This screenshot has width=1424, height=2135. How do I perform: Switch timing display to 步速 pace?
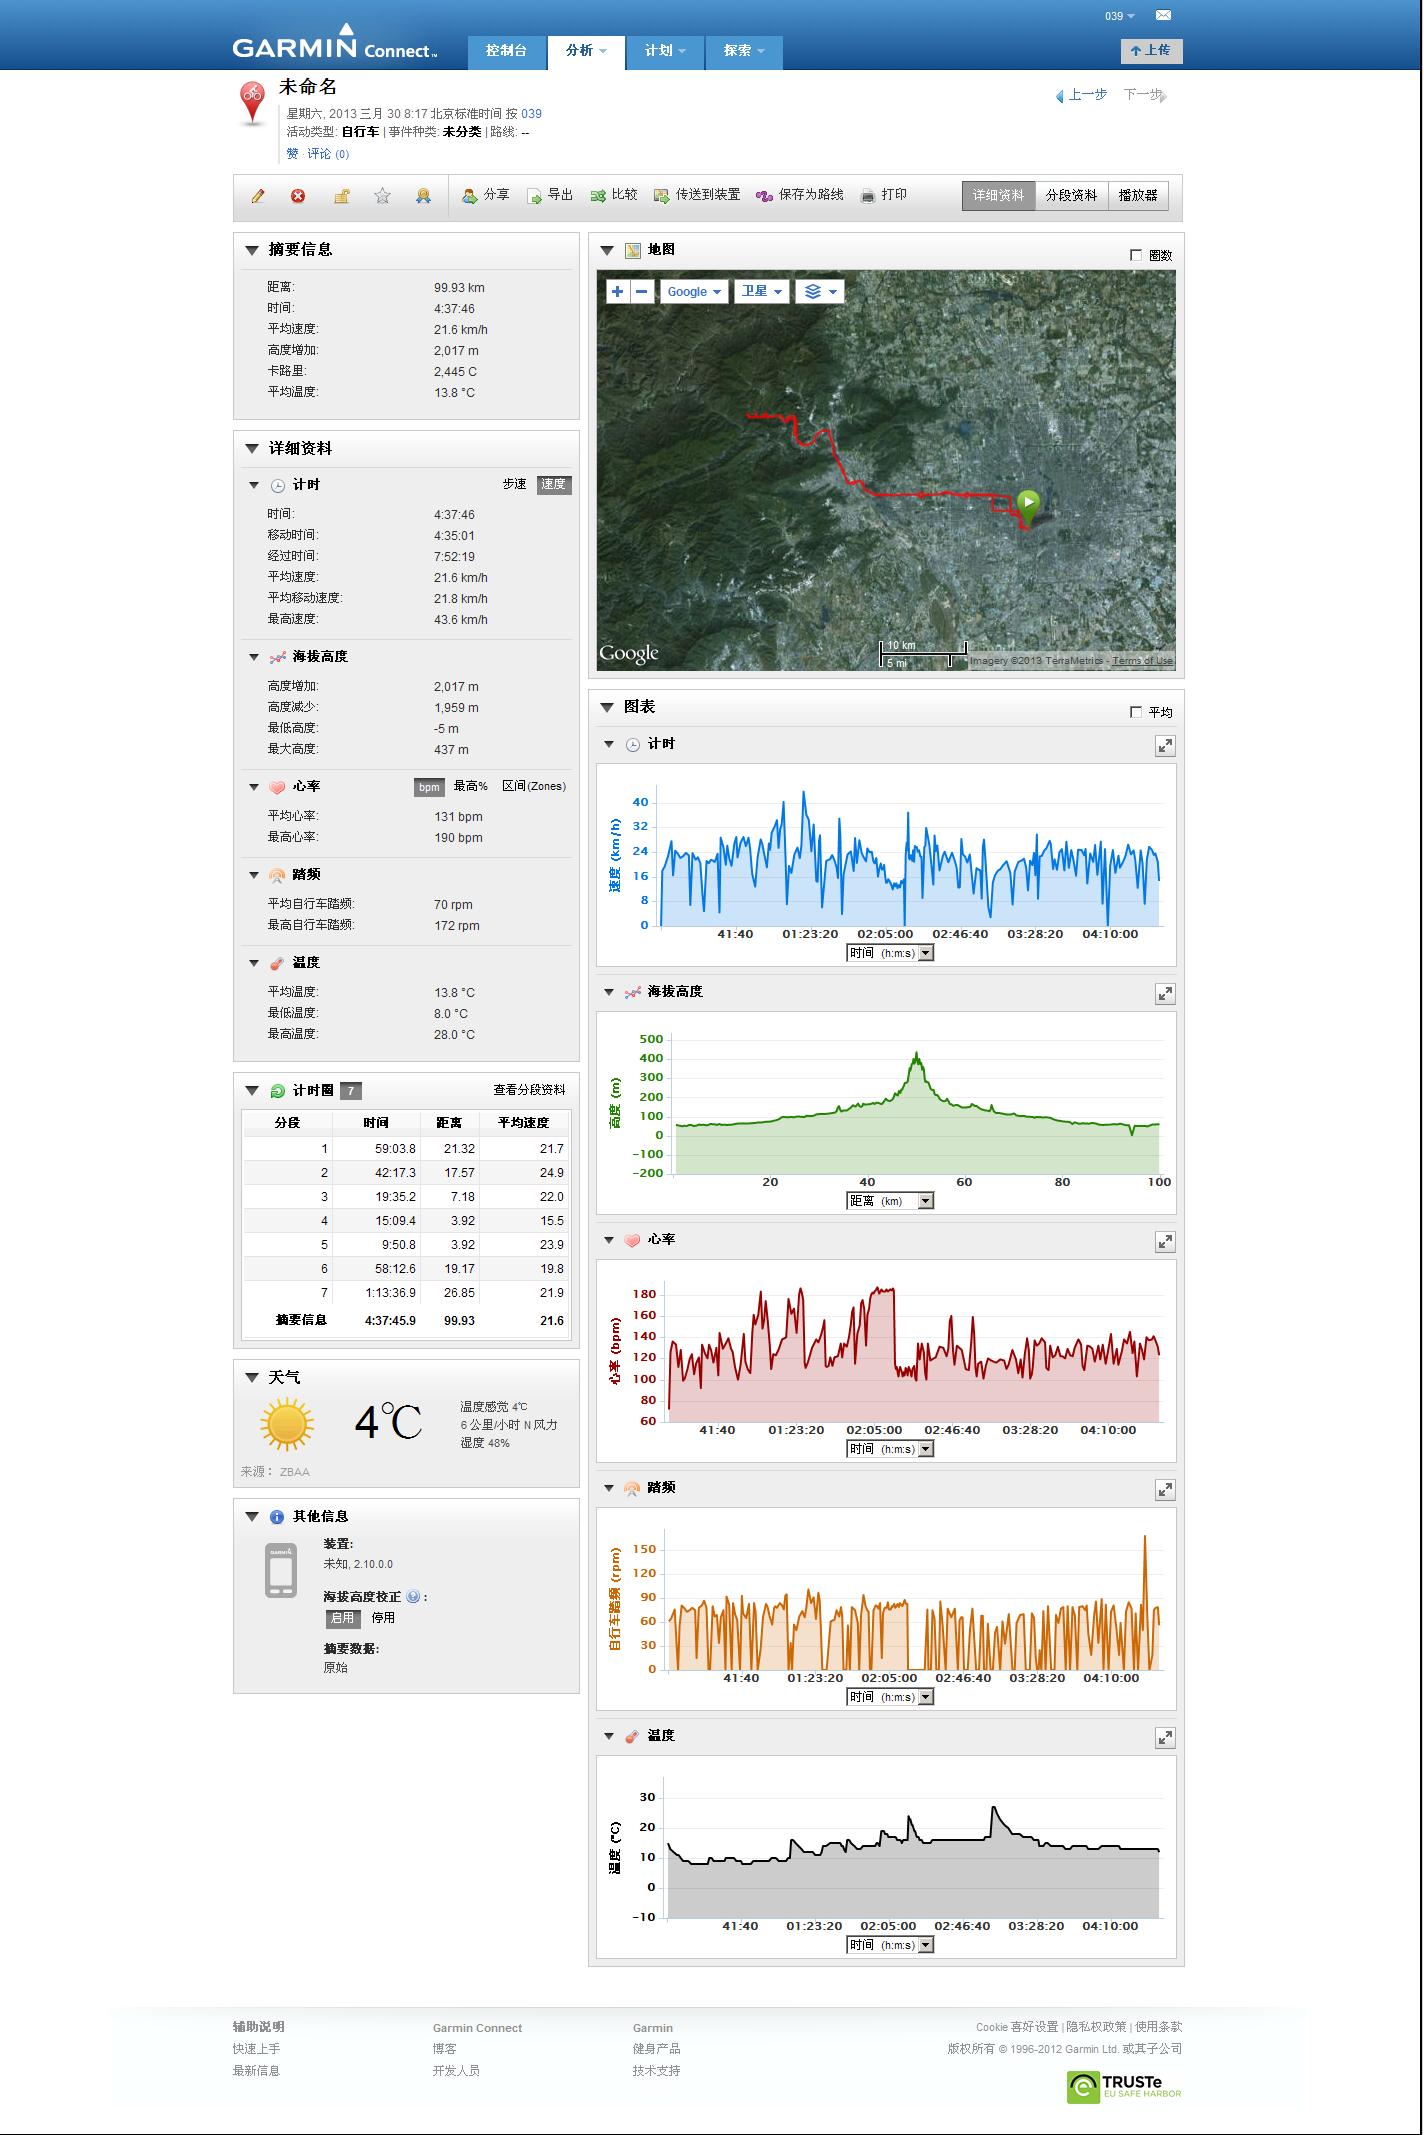[x=514, y=484]
